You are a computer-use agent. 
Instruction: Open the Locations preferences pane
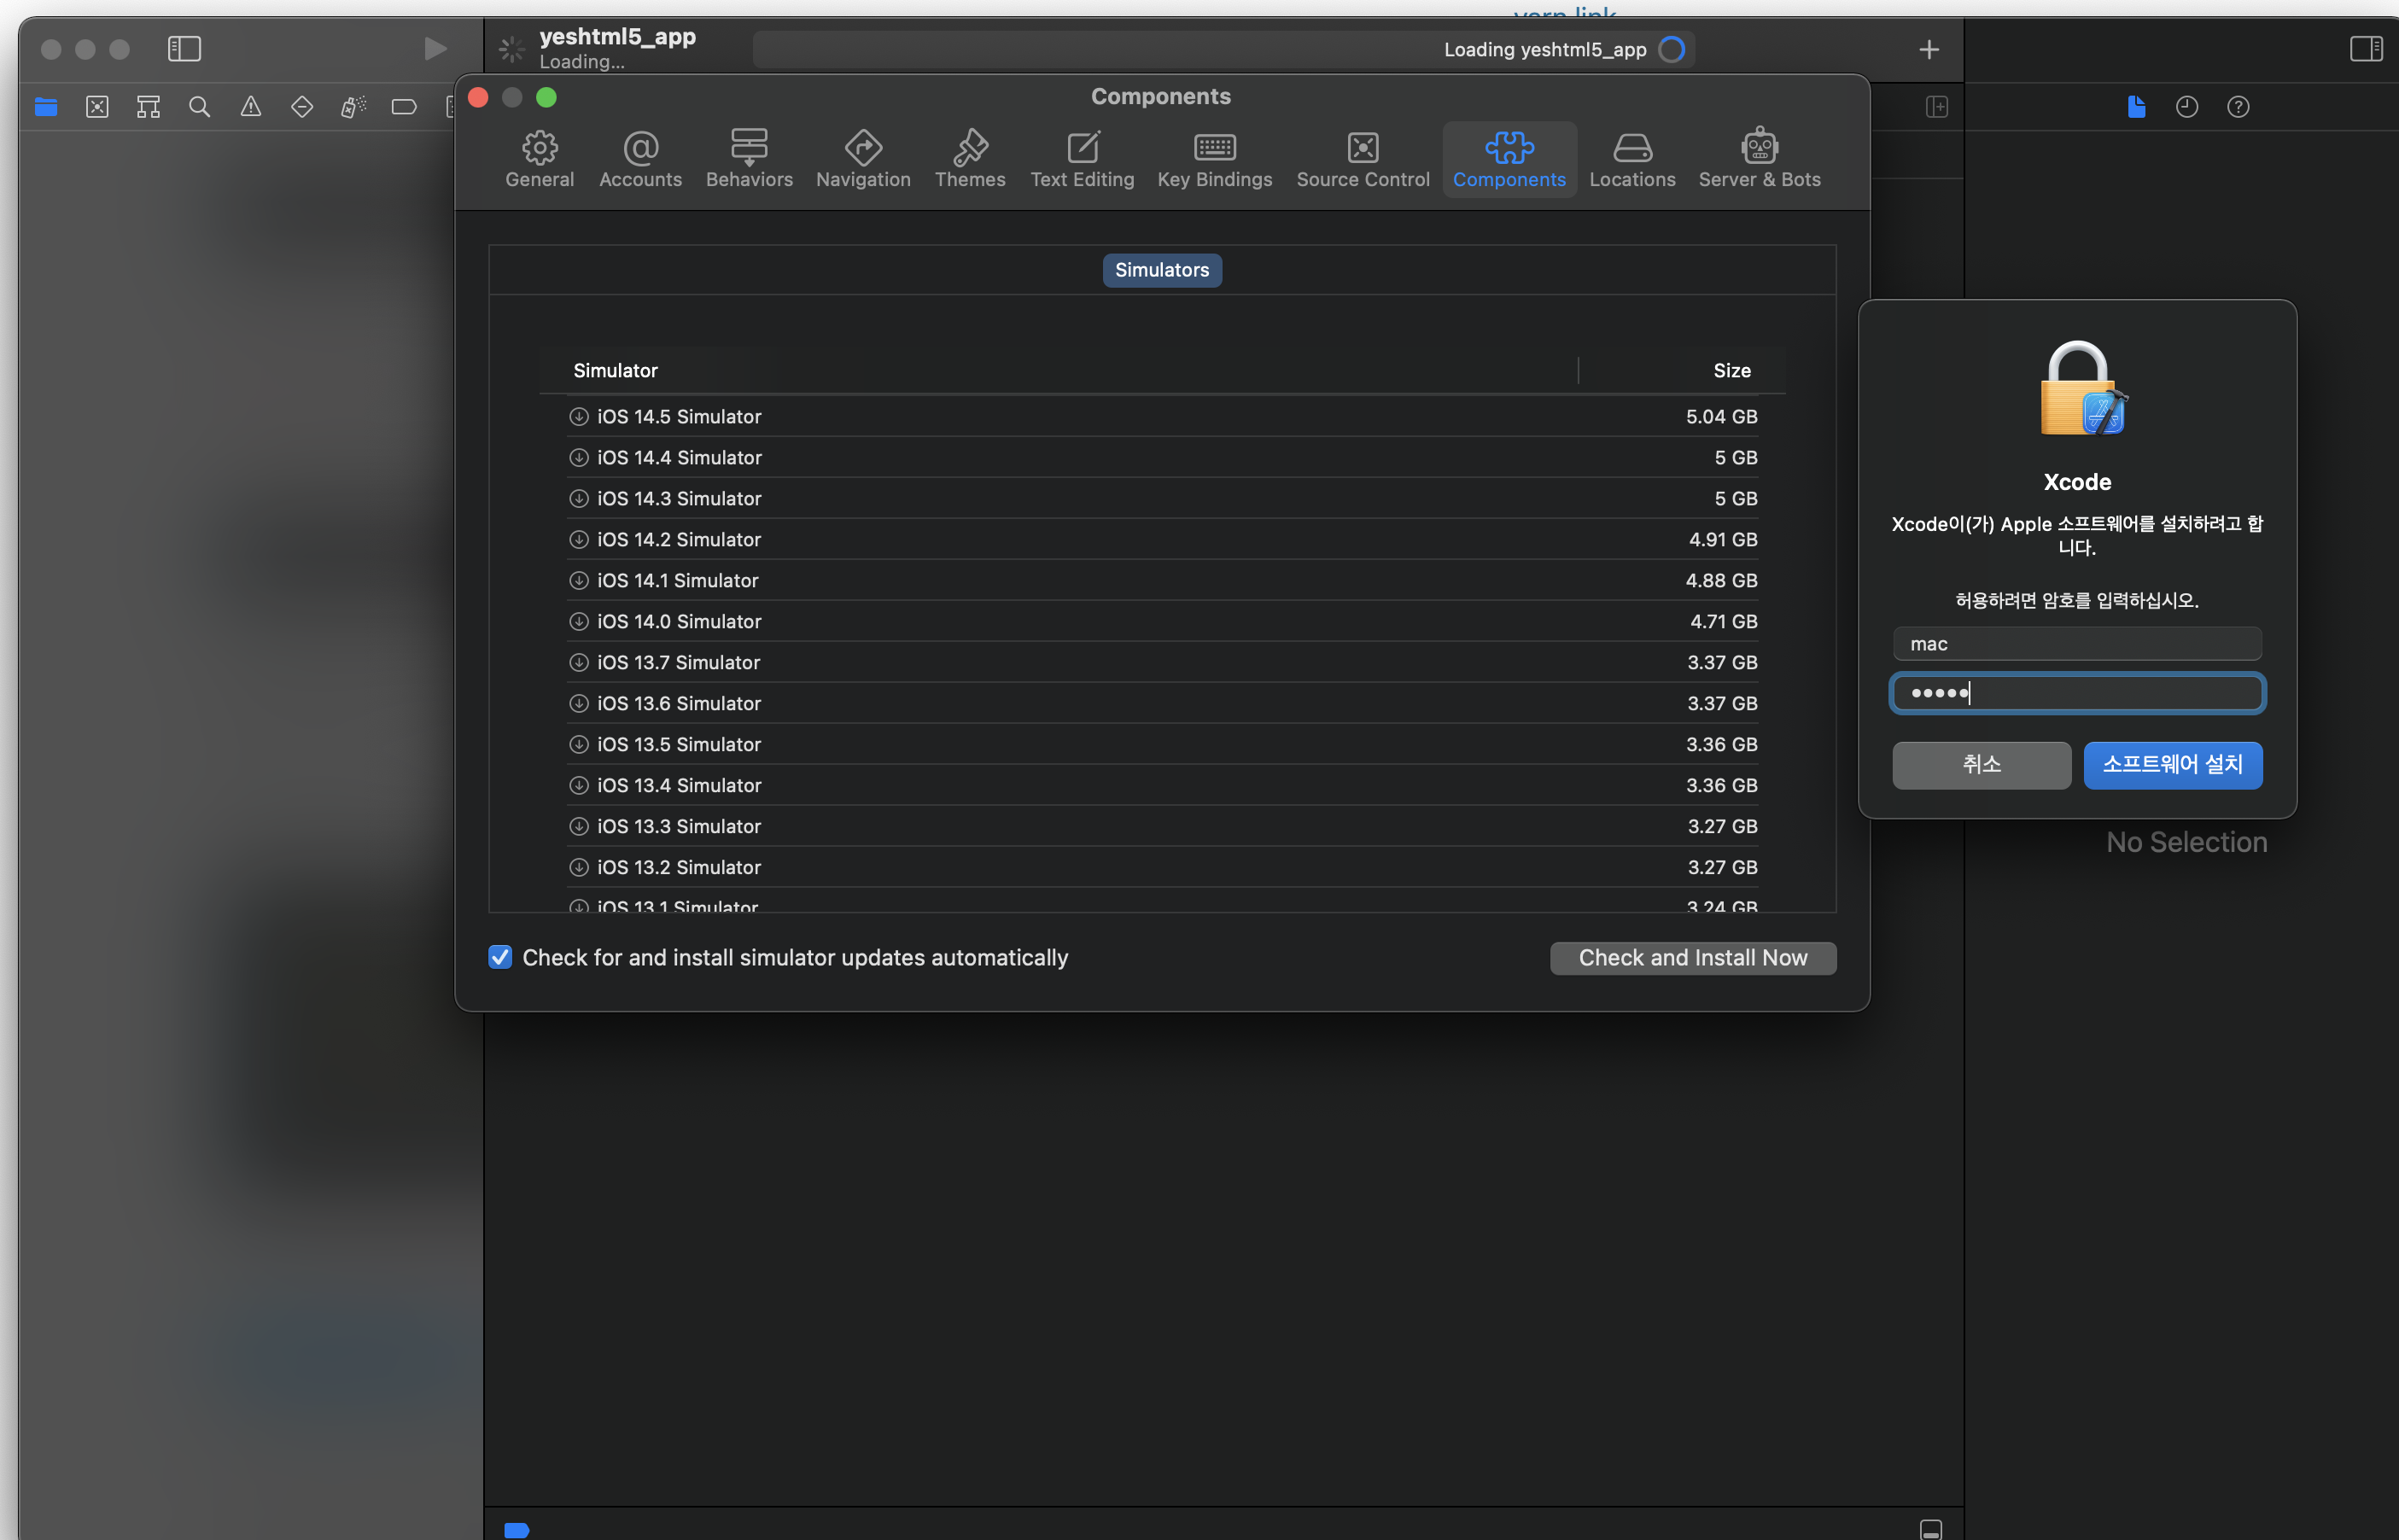1631,159
